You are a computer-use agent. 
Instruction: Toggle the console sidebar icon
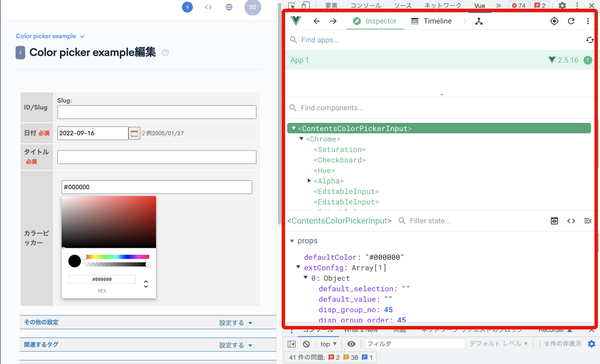tap(292, 344)
